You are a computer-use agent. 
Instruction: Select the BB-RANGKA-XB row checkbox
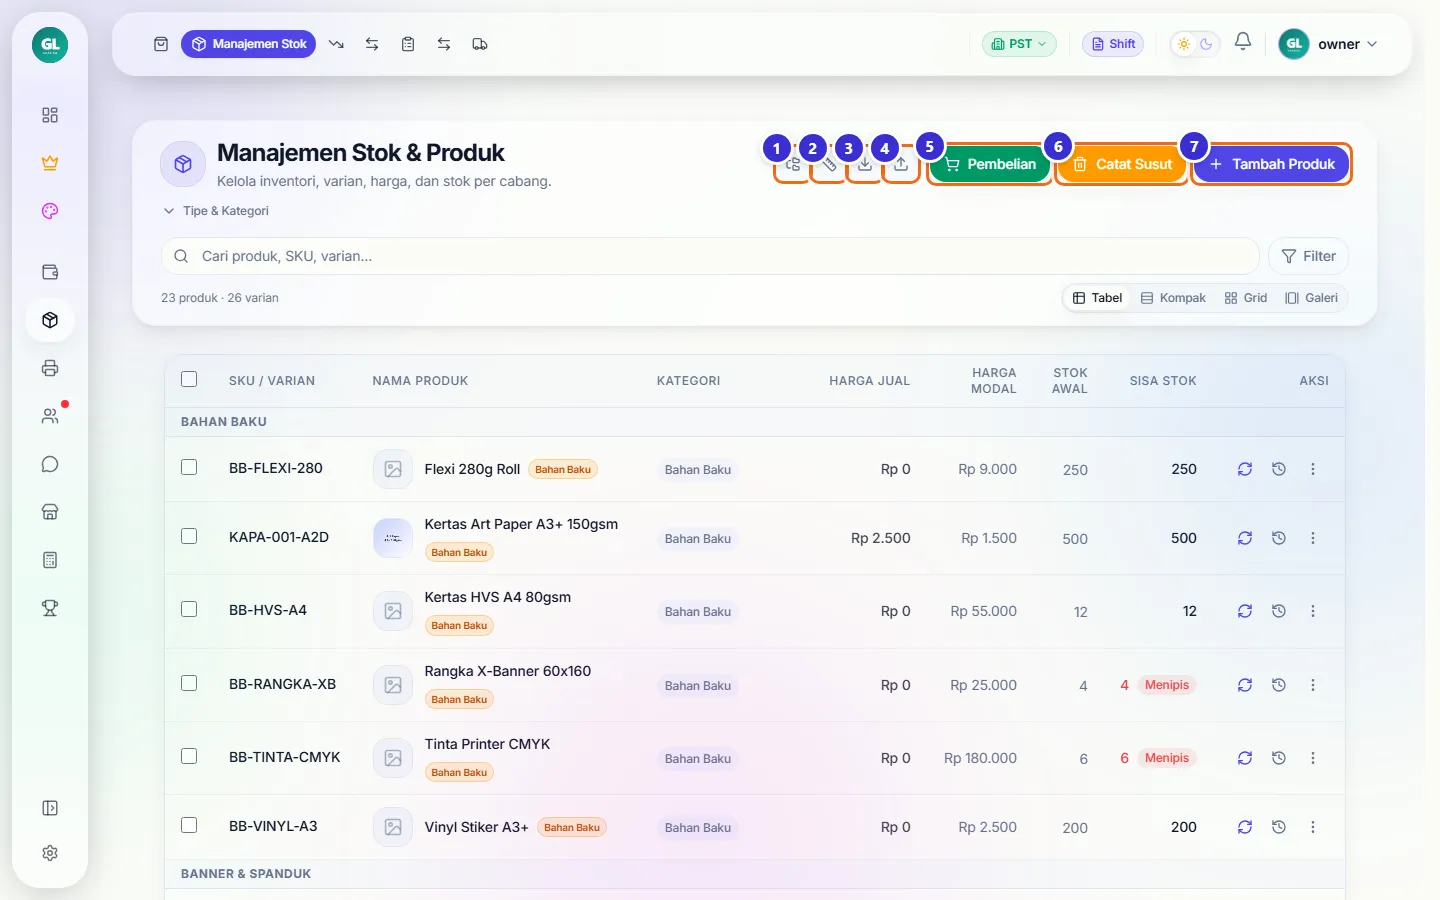[189, 683]
